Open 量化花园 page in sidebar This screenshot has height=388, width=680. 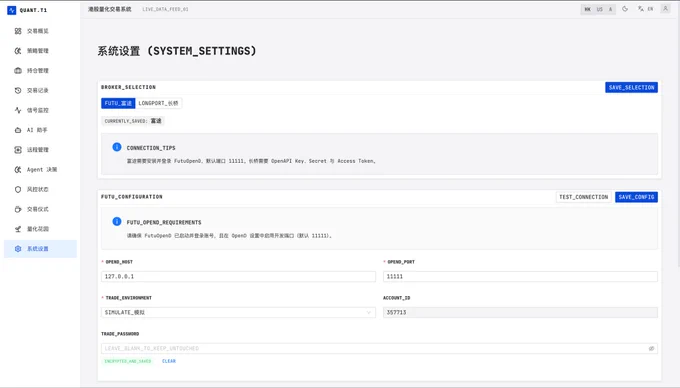(x=40, y=229)
